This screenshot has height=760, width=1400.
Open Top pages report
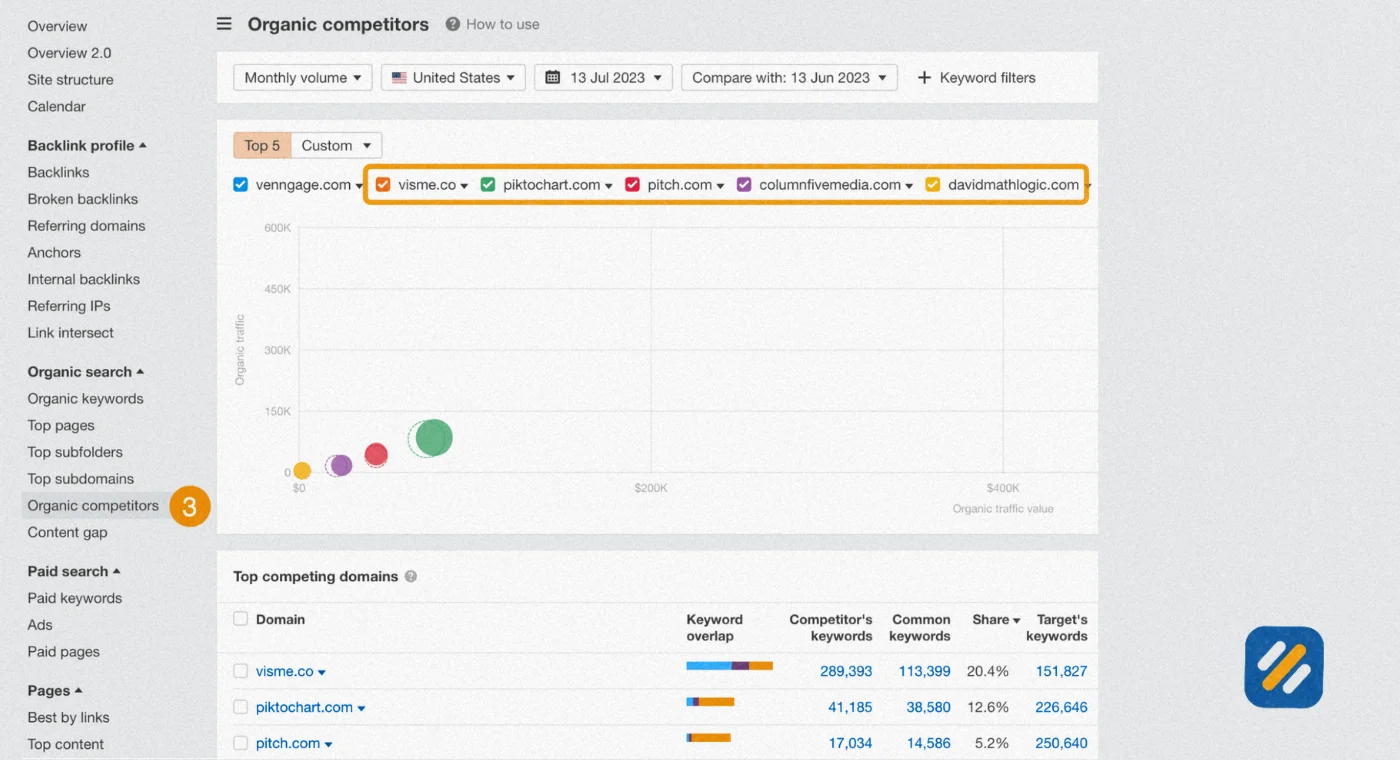click(x=61, y=425)
